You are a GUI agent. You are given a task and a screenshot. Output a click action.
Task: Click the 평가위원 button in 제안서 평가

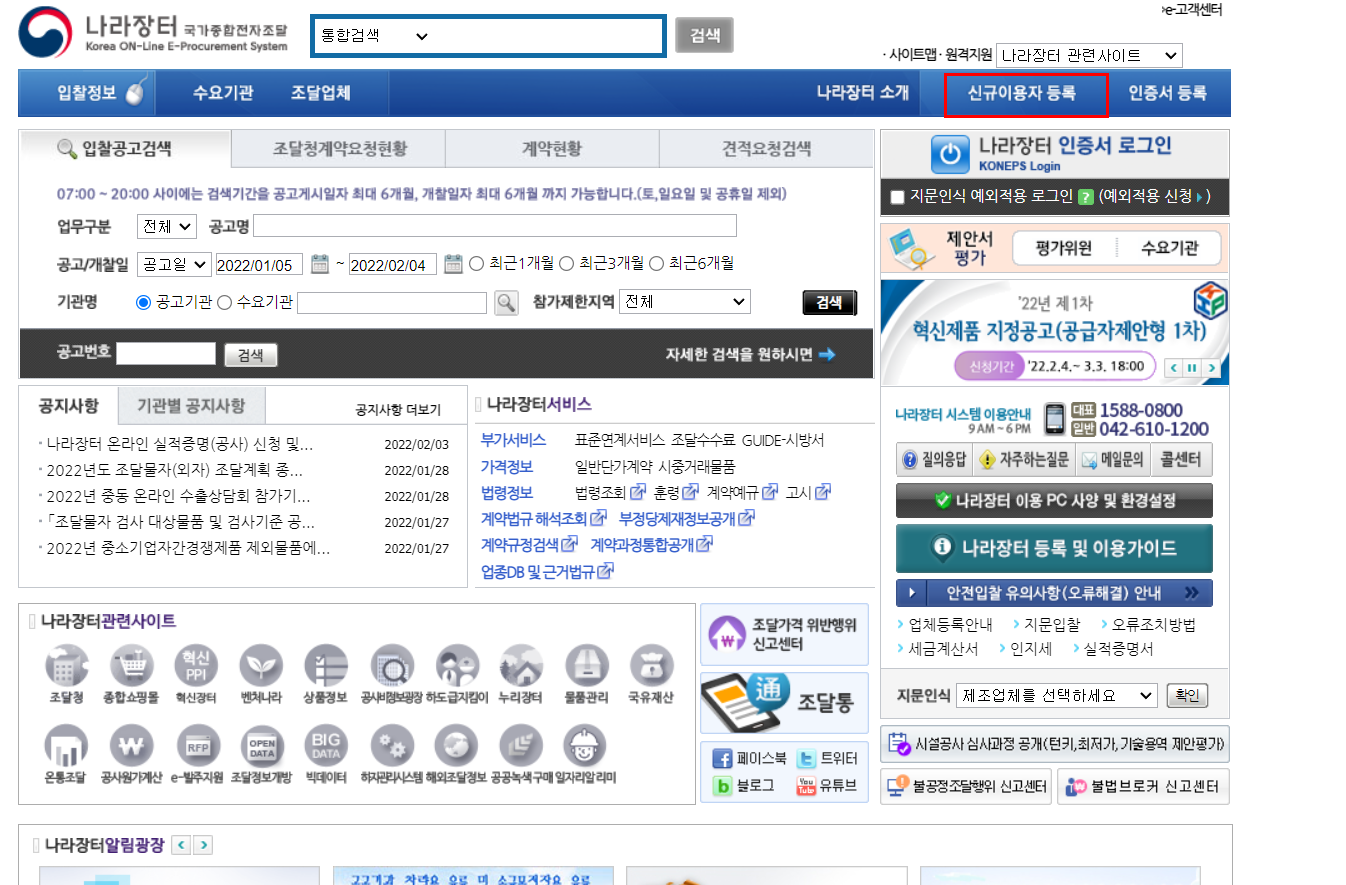(x=1063, y=248)
